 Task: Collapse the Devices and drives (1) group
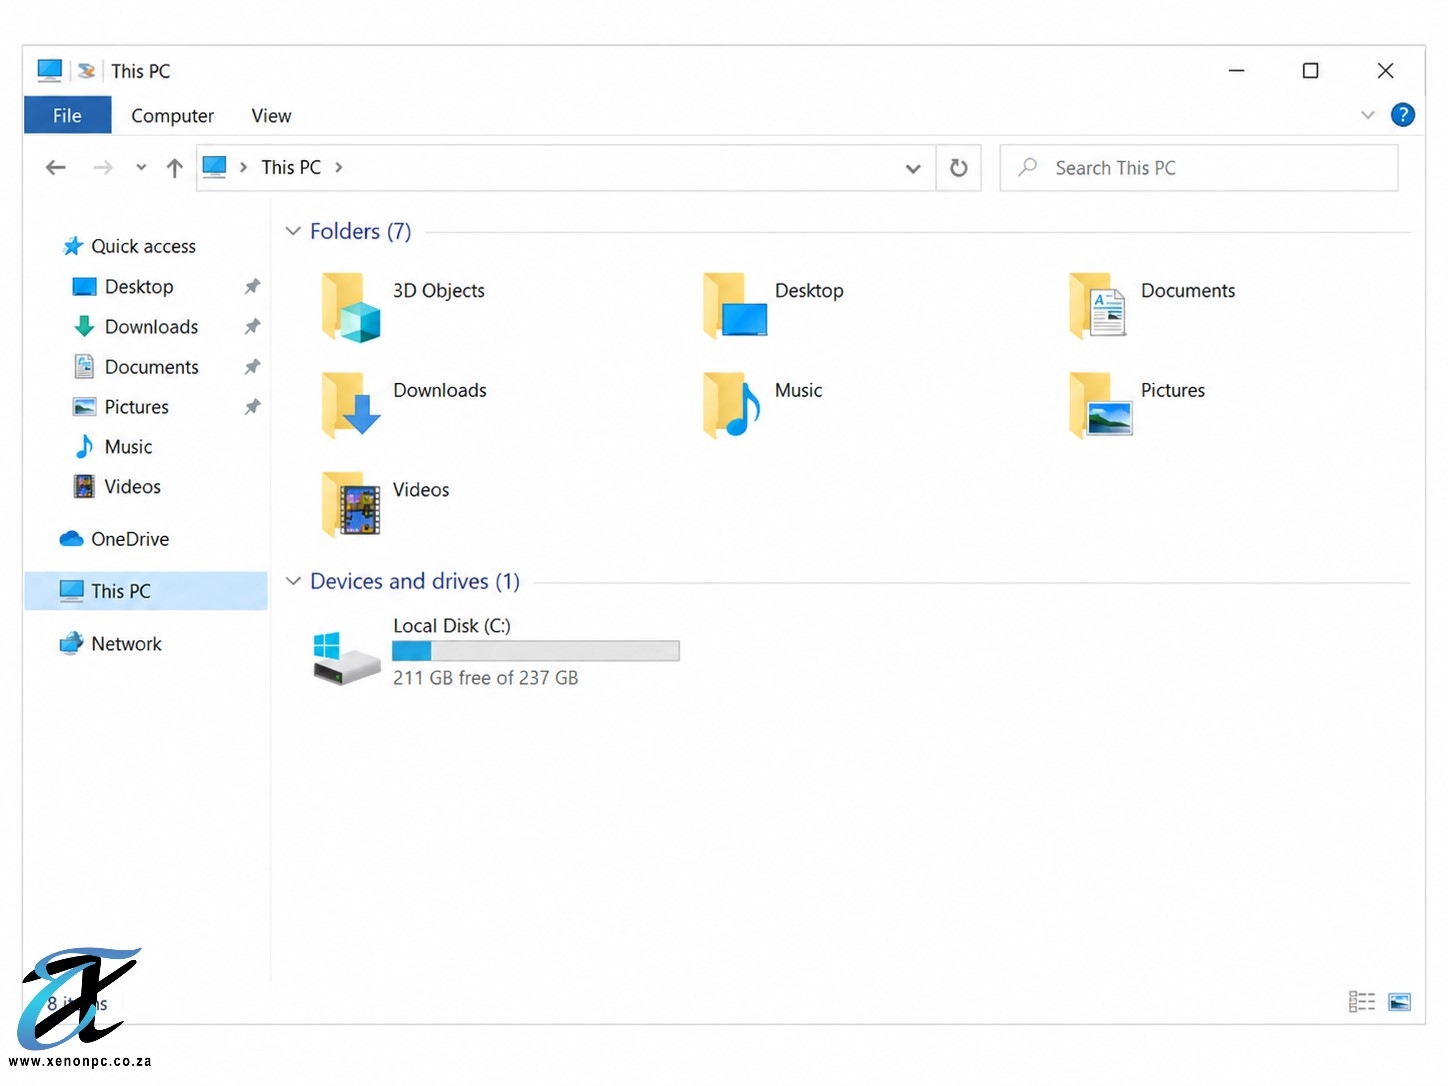[x=293, y=581]
